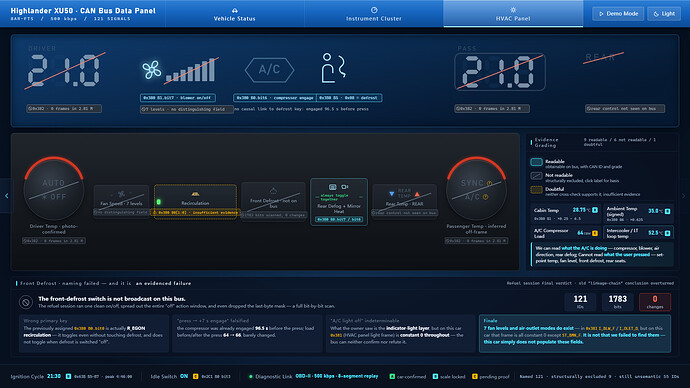Click the Rear Temp · REAR button
Viewport: 690px width, 388px height.
pos(404,201)
